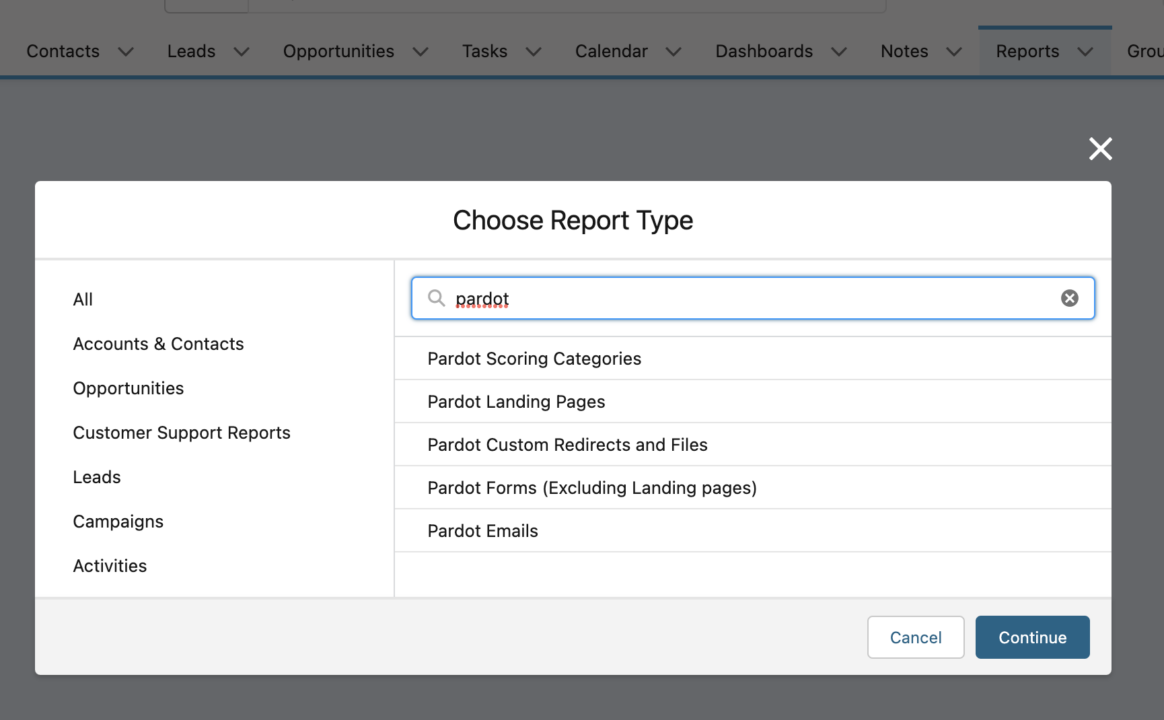Open the Notes dropdown chevron

[954, 51]
